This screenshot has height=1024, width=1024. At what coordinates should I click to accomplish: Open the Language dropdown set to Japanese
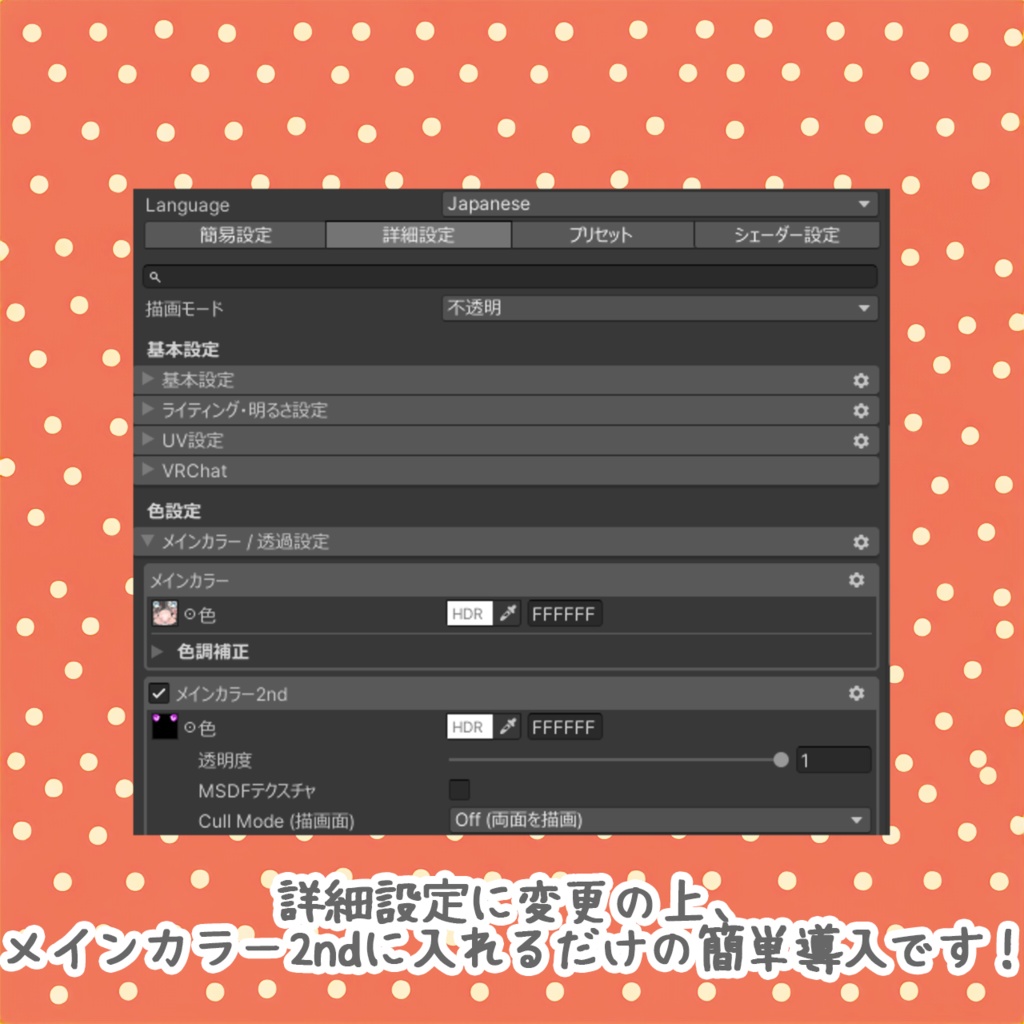click(x=660, y=204)
